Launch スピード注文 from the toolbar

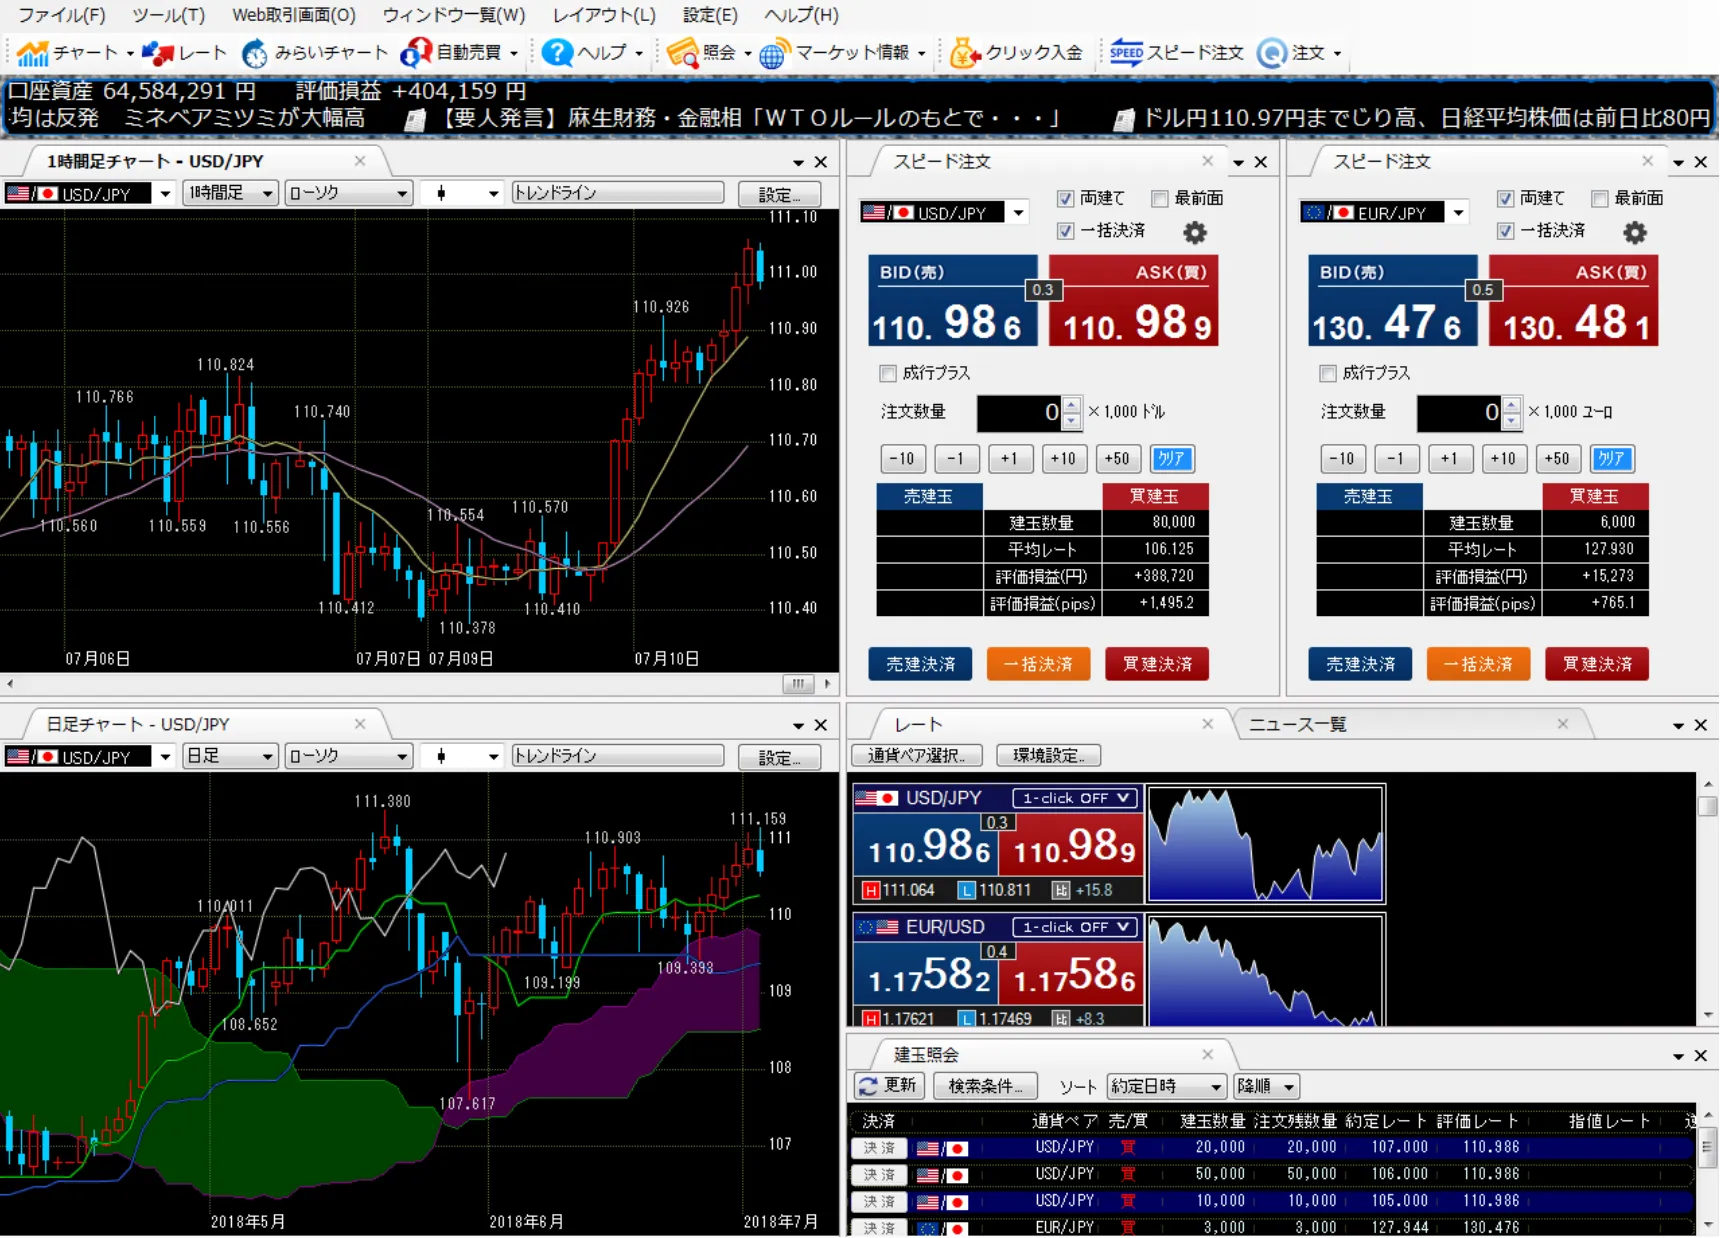point(1126,53)
